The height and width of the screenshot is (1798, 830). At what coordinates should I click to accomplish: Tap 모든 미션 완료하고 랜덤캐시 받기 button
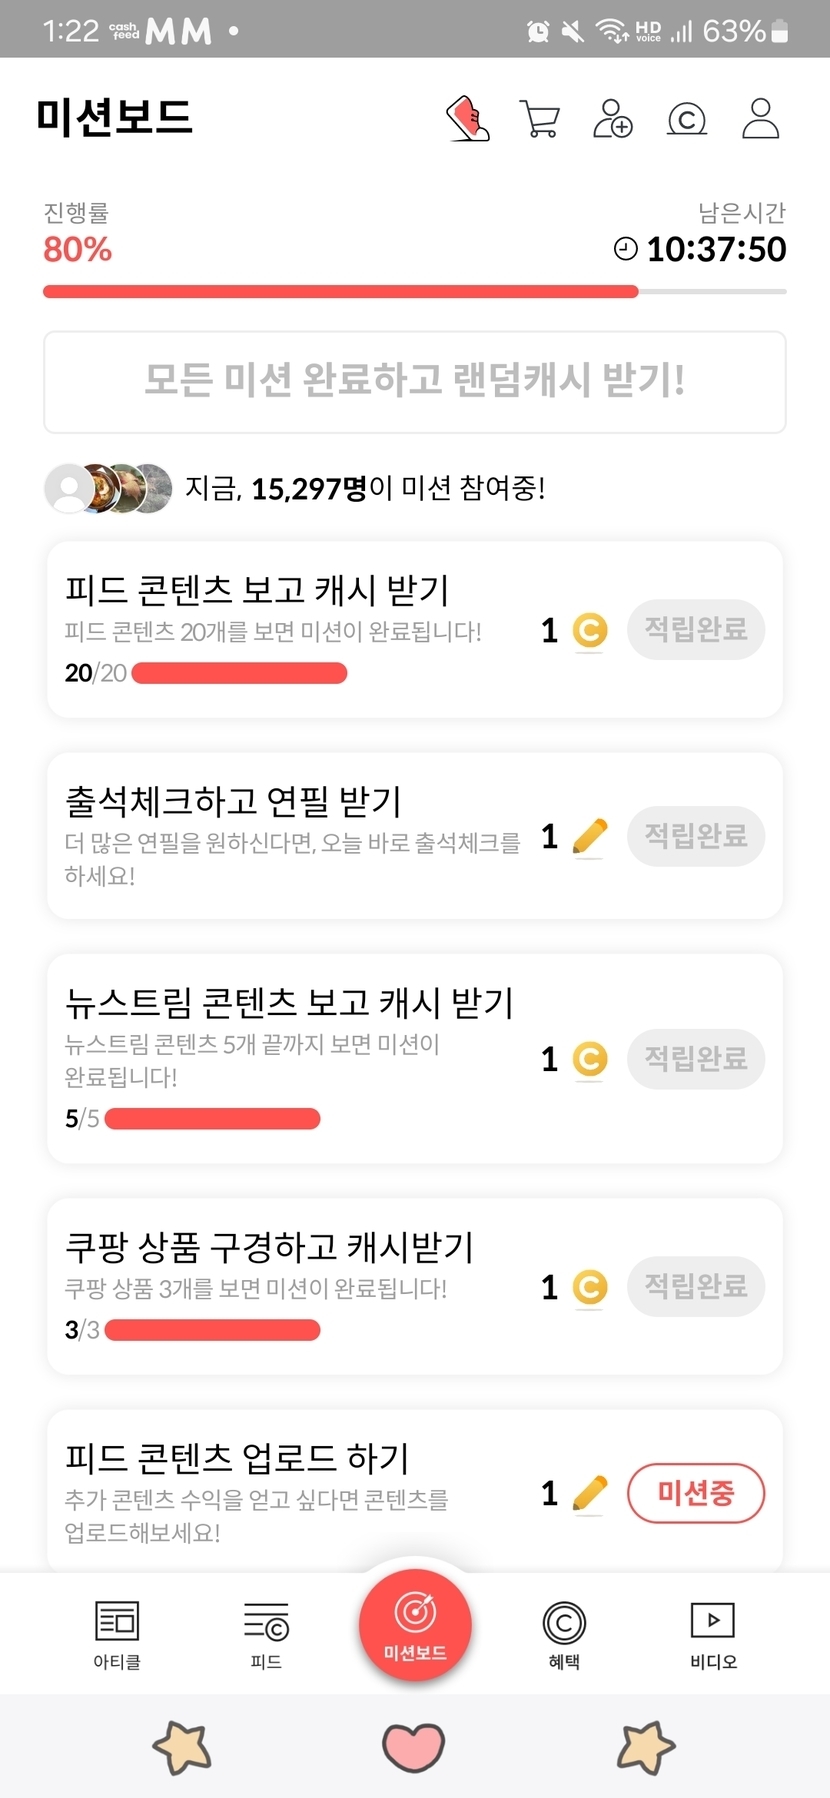pyautogui.click(x=414, y=381)
